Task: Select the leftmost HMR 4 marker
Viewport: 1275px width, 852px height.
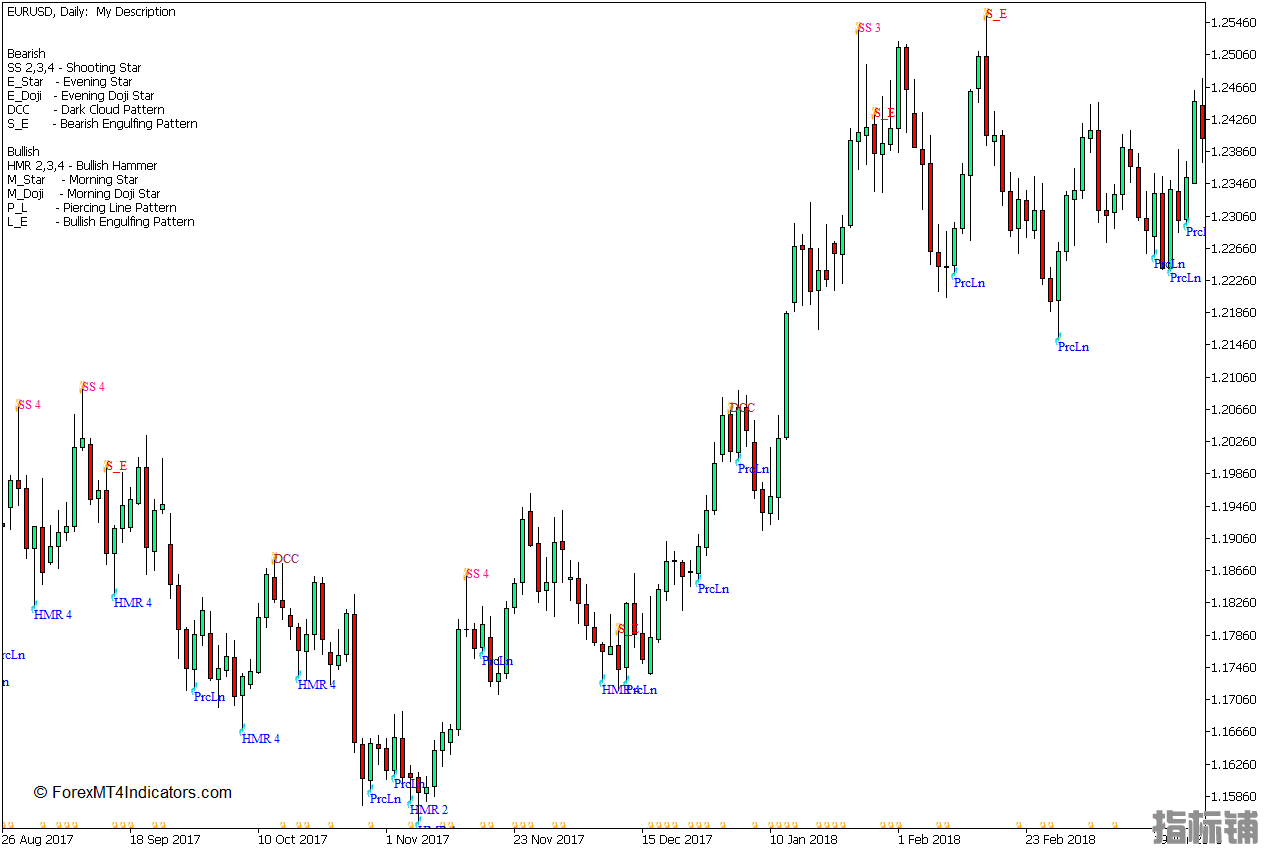Action: (52, 615)
